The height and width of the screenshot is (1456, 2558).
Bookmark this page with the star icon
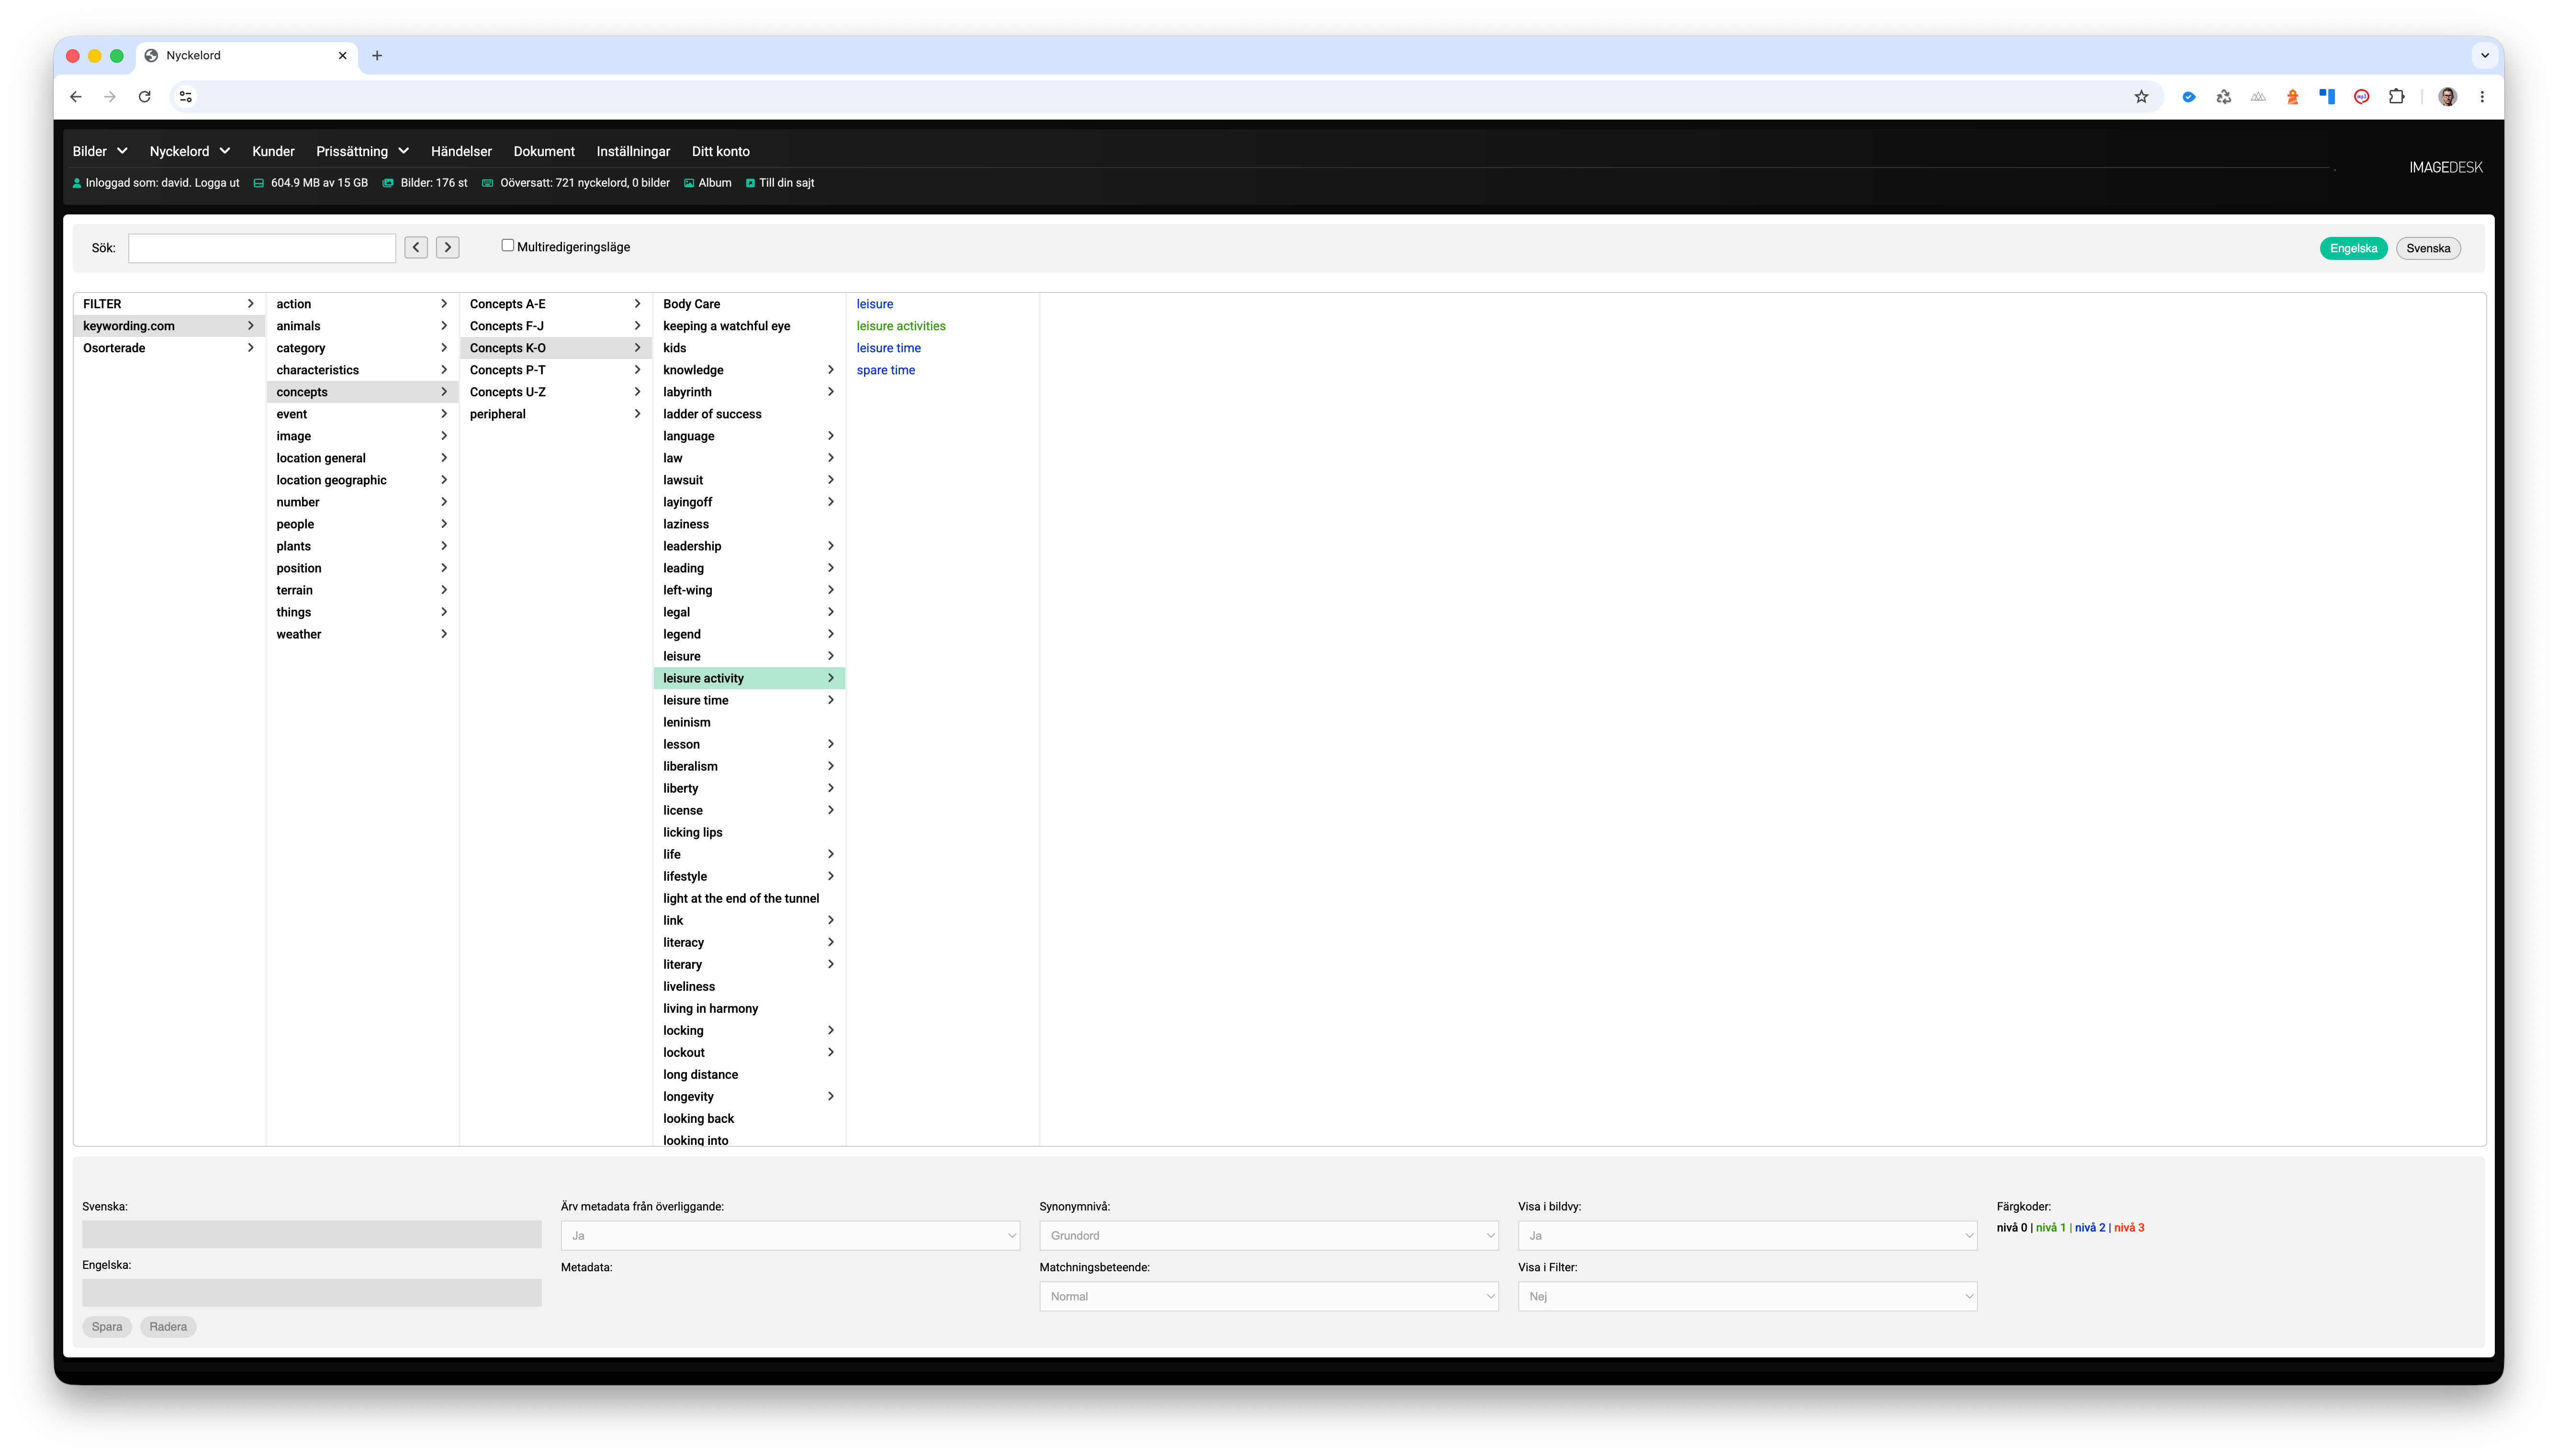coord(2141,97)
